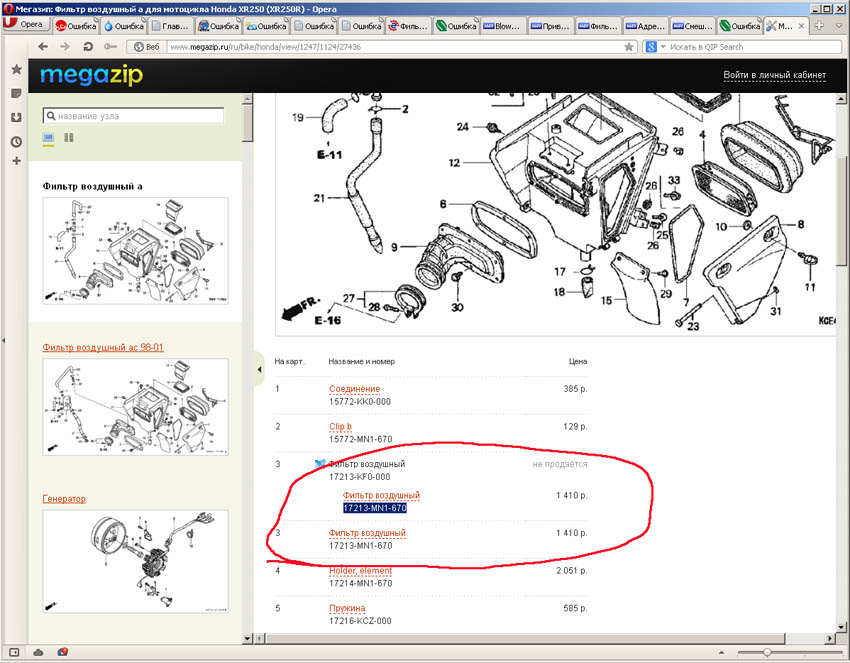Open the downloads panel in sidebar

click(16, 117)
